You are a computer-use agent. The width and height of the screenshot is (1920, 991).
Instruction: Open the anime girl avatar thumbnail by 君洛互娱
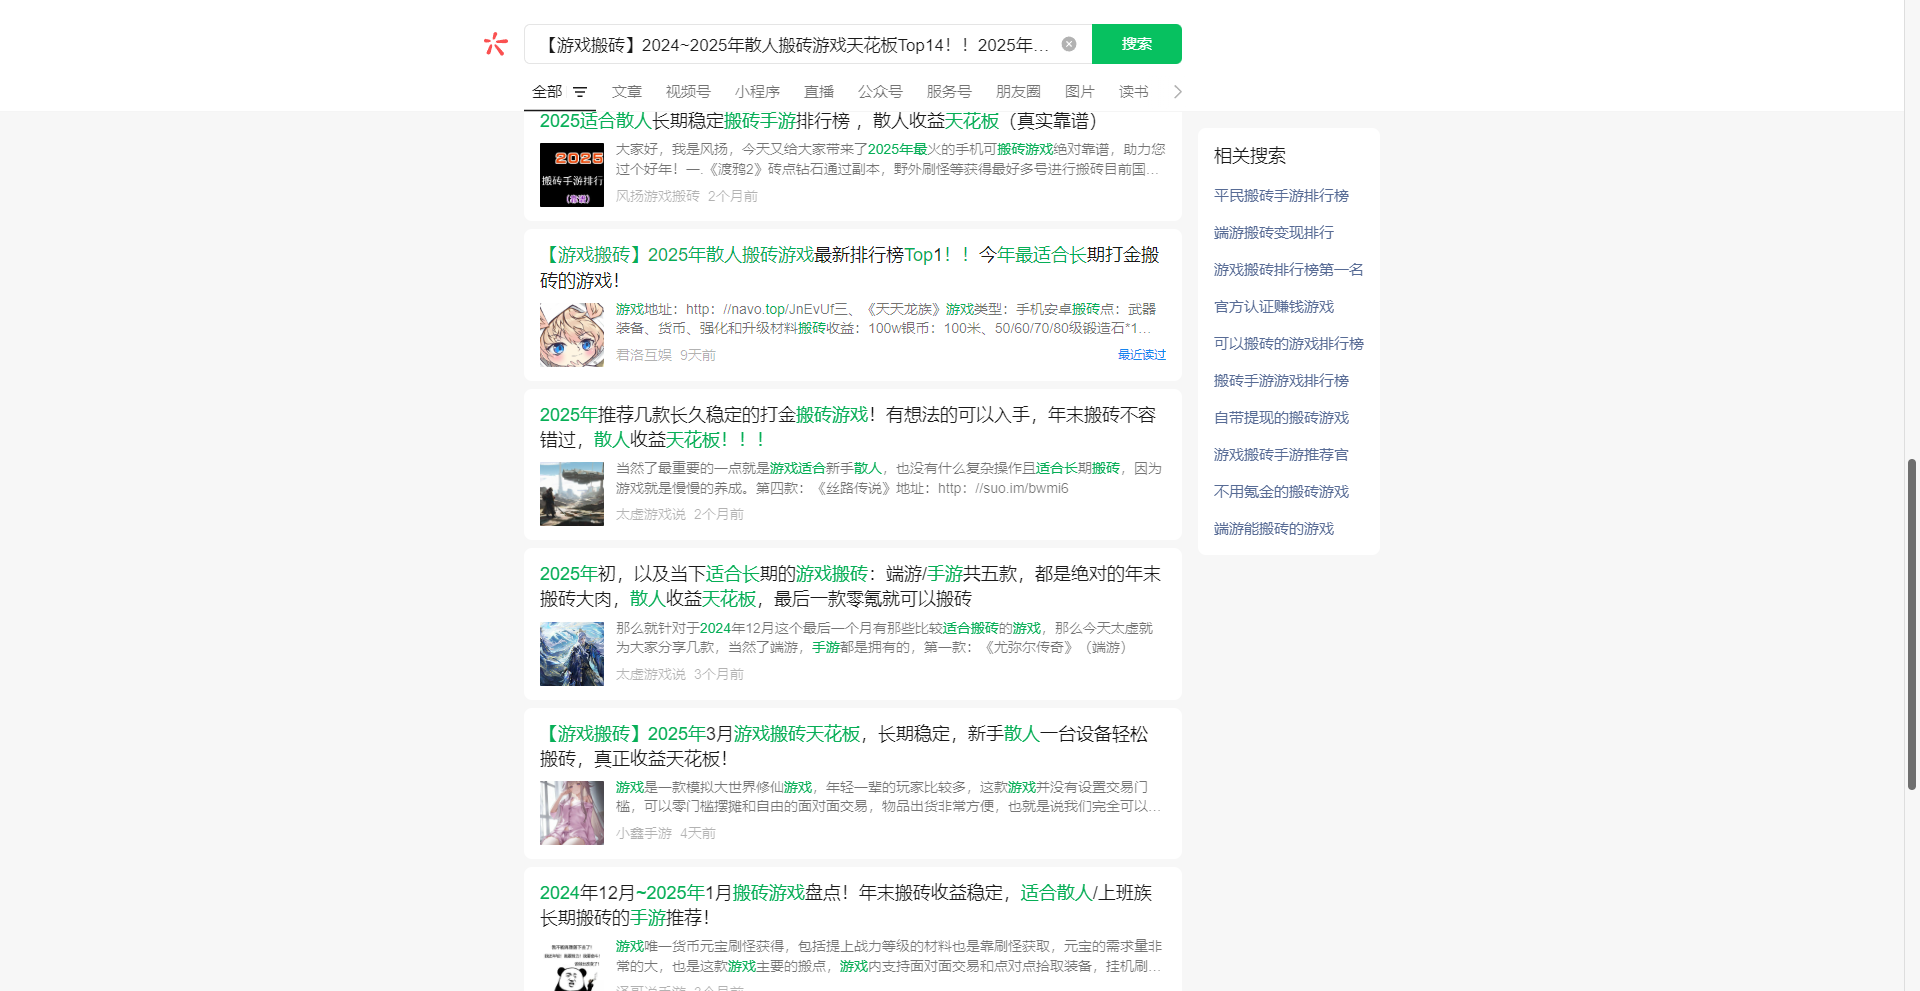pyautogui.click(x=572, y=335)
